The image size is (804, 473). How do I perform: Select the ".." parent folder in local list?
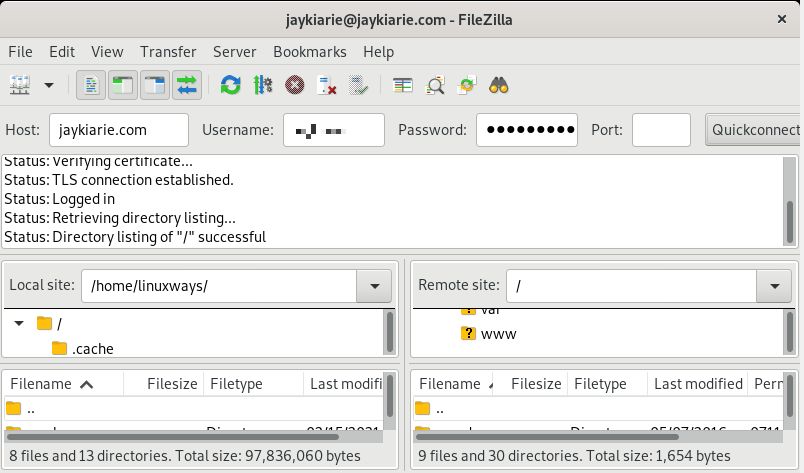(194, 409)
